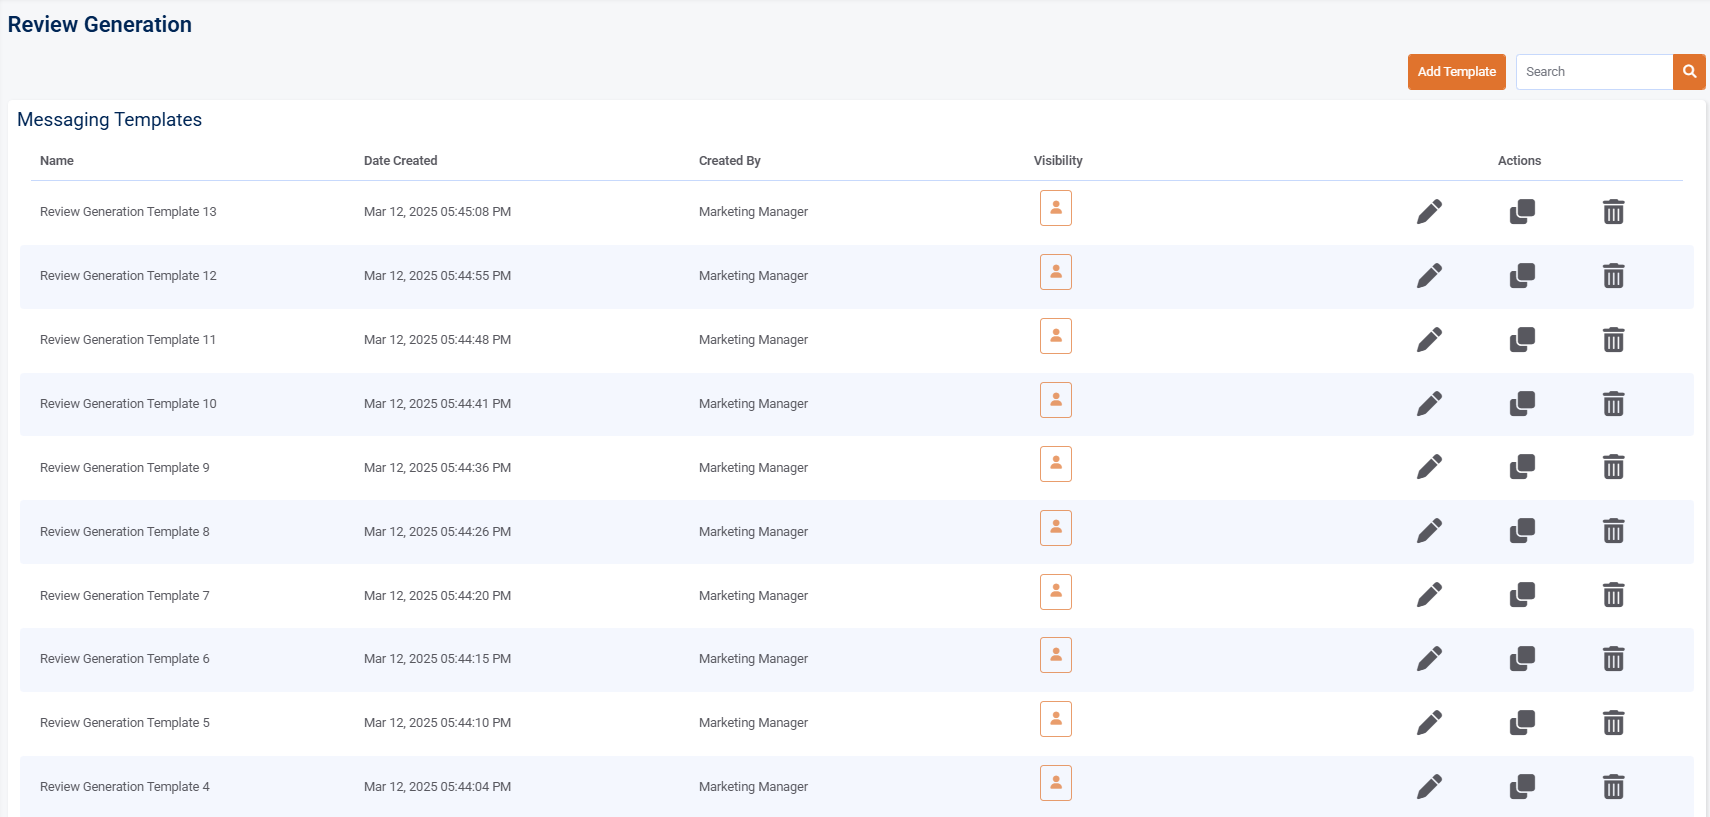Viewport: 1710px width, 817px height.
Task: Toggle visibility for Review Generation Template 10
Action: point(1055,400)
